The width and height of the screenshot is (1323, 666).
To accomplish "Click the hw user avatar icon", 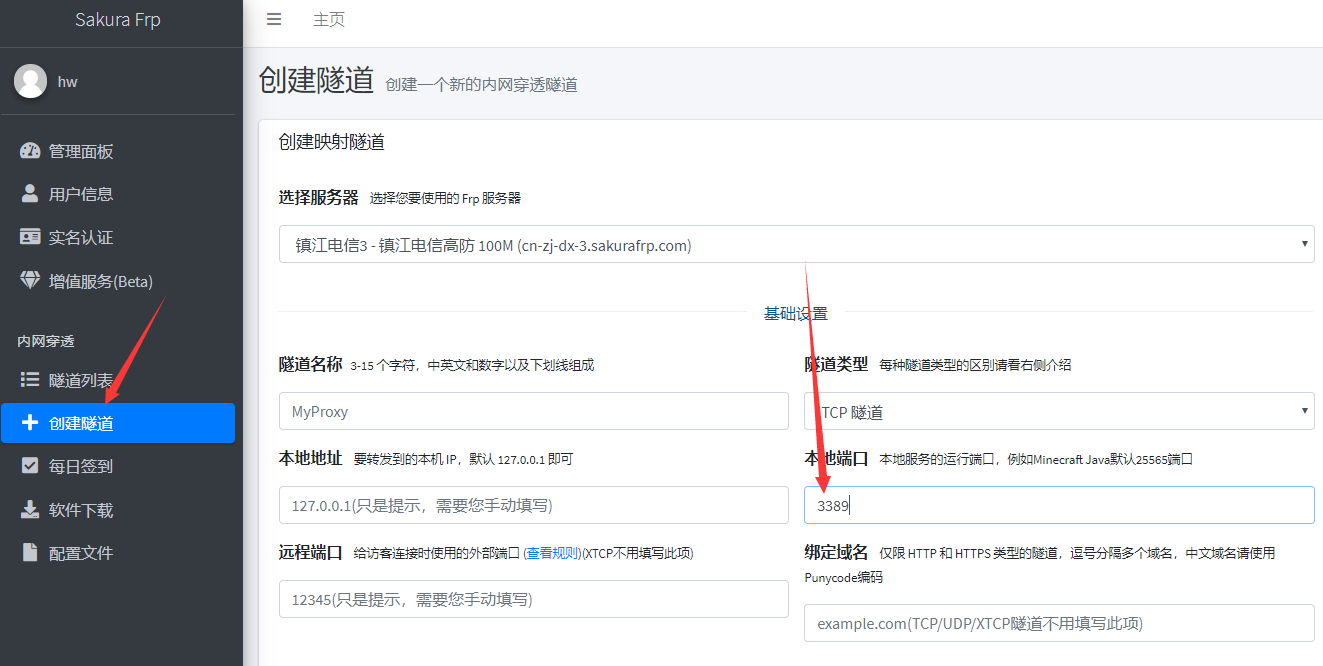I will coord(31,81).
